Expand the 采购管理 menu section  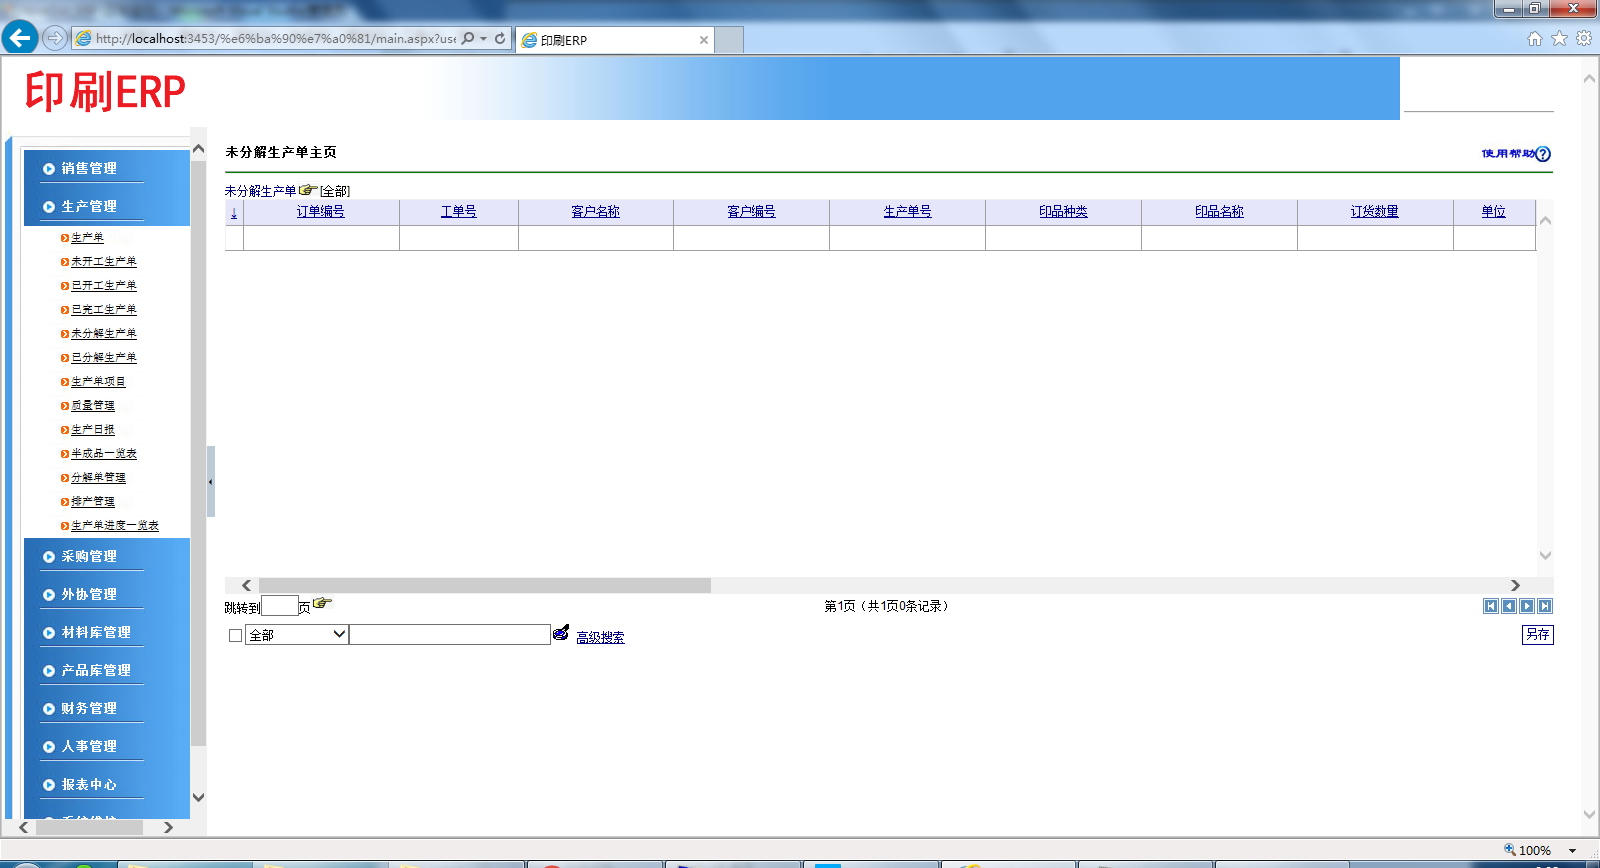[x=89, y=557]
